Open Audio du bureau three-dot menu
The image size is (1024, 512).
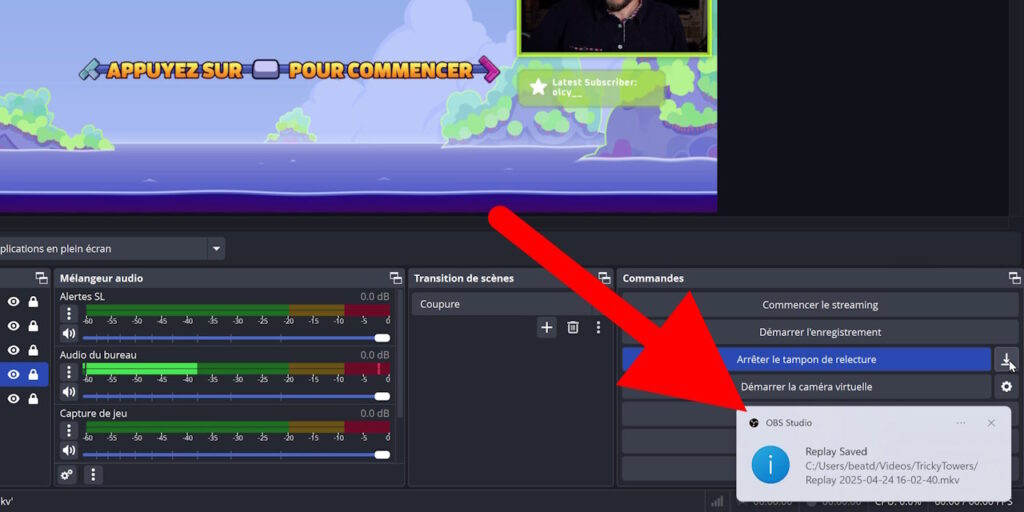(69, 372)
